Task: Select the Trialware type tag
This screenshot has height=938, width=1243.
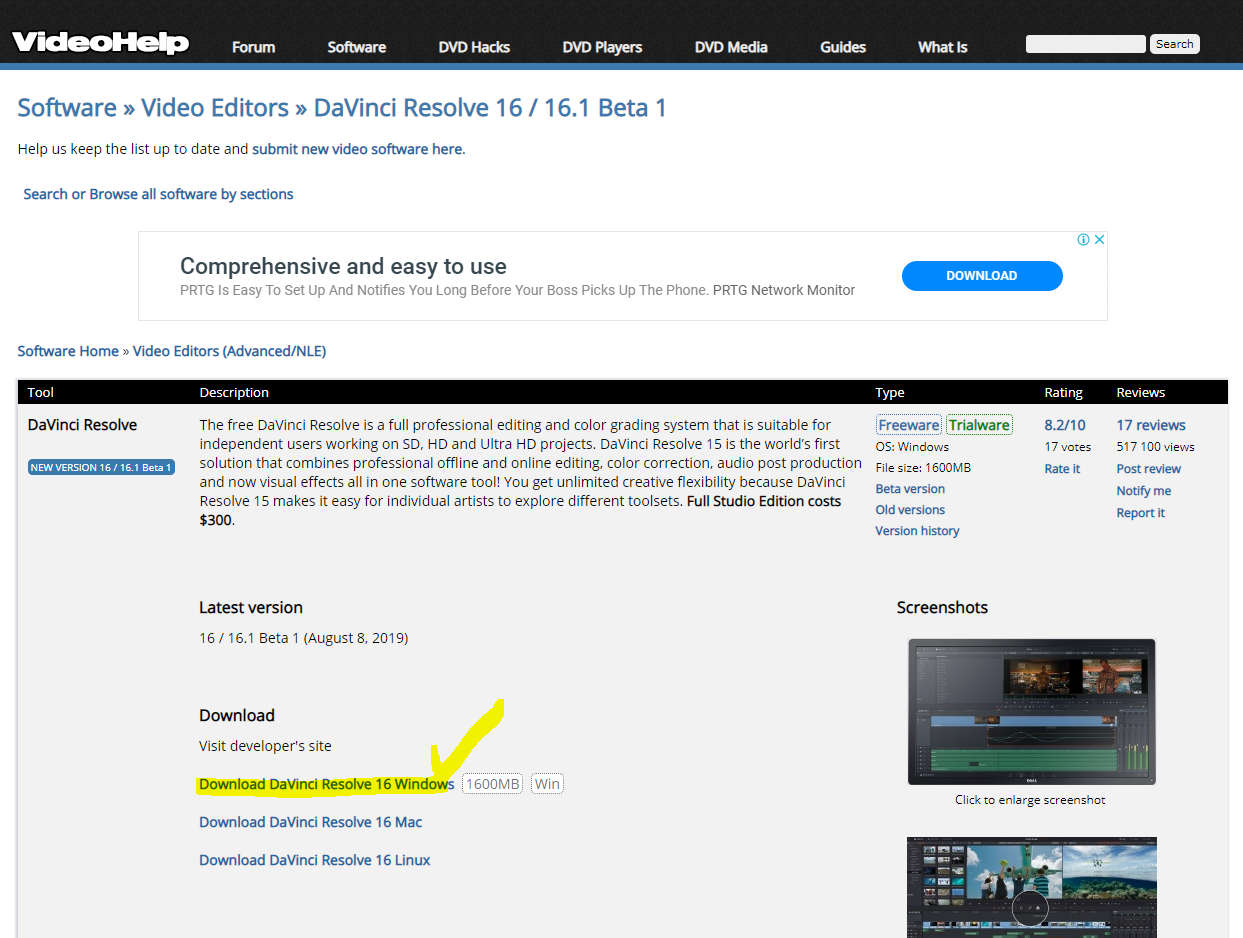Action: tap(979, 425)
